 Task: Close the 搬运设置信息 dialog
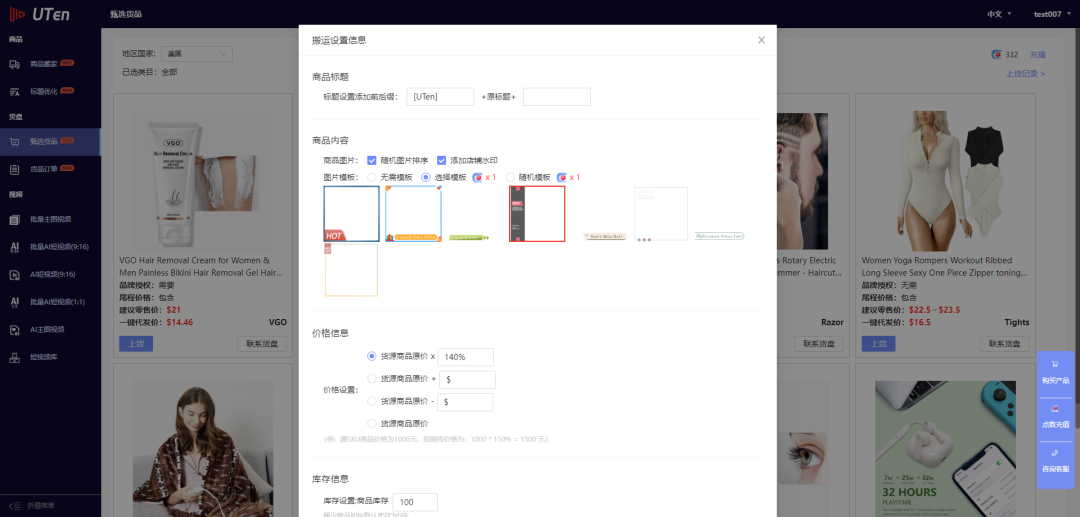pos(761,40)
